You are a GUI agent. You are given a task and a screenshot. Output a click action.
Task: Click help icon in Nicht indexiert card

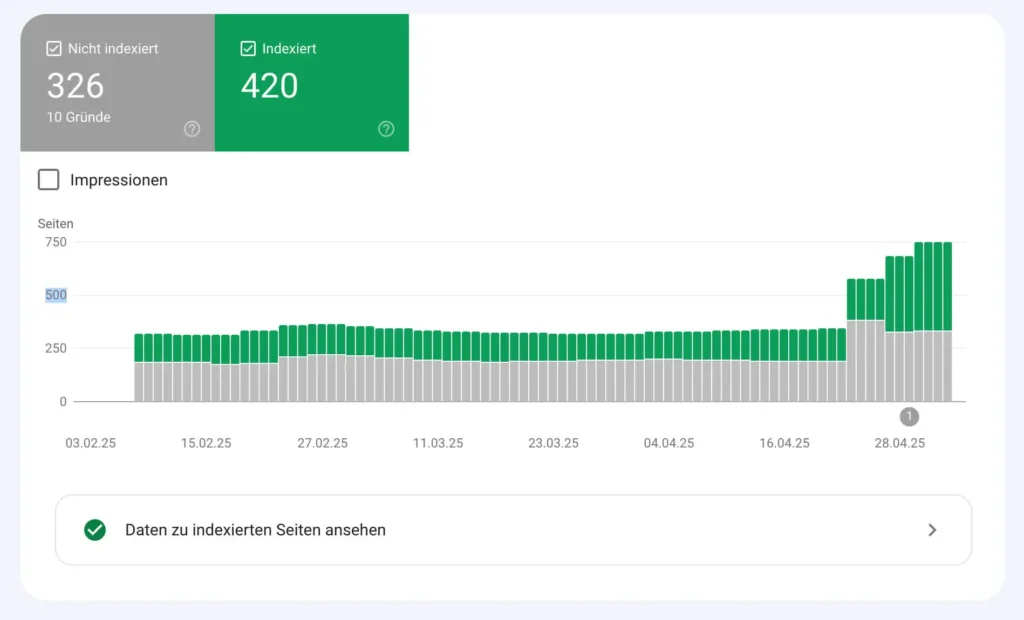click(192, 129)
